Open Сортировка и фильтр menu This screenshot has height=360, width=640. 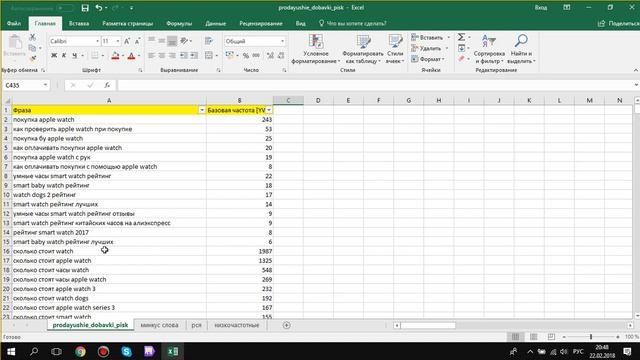click(489, 49)
